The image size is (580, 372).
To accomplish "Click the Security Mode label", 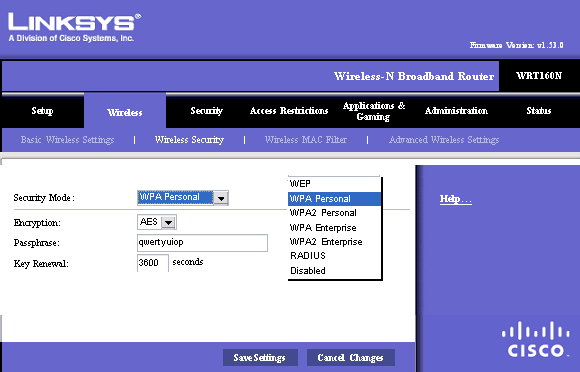I will [x=44, y=198].
